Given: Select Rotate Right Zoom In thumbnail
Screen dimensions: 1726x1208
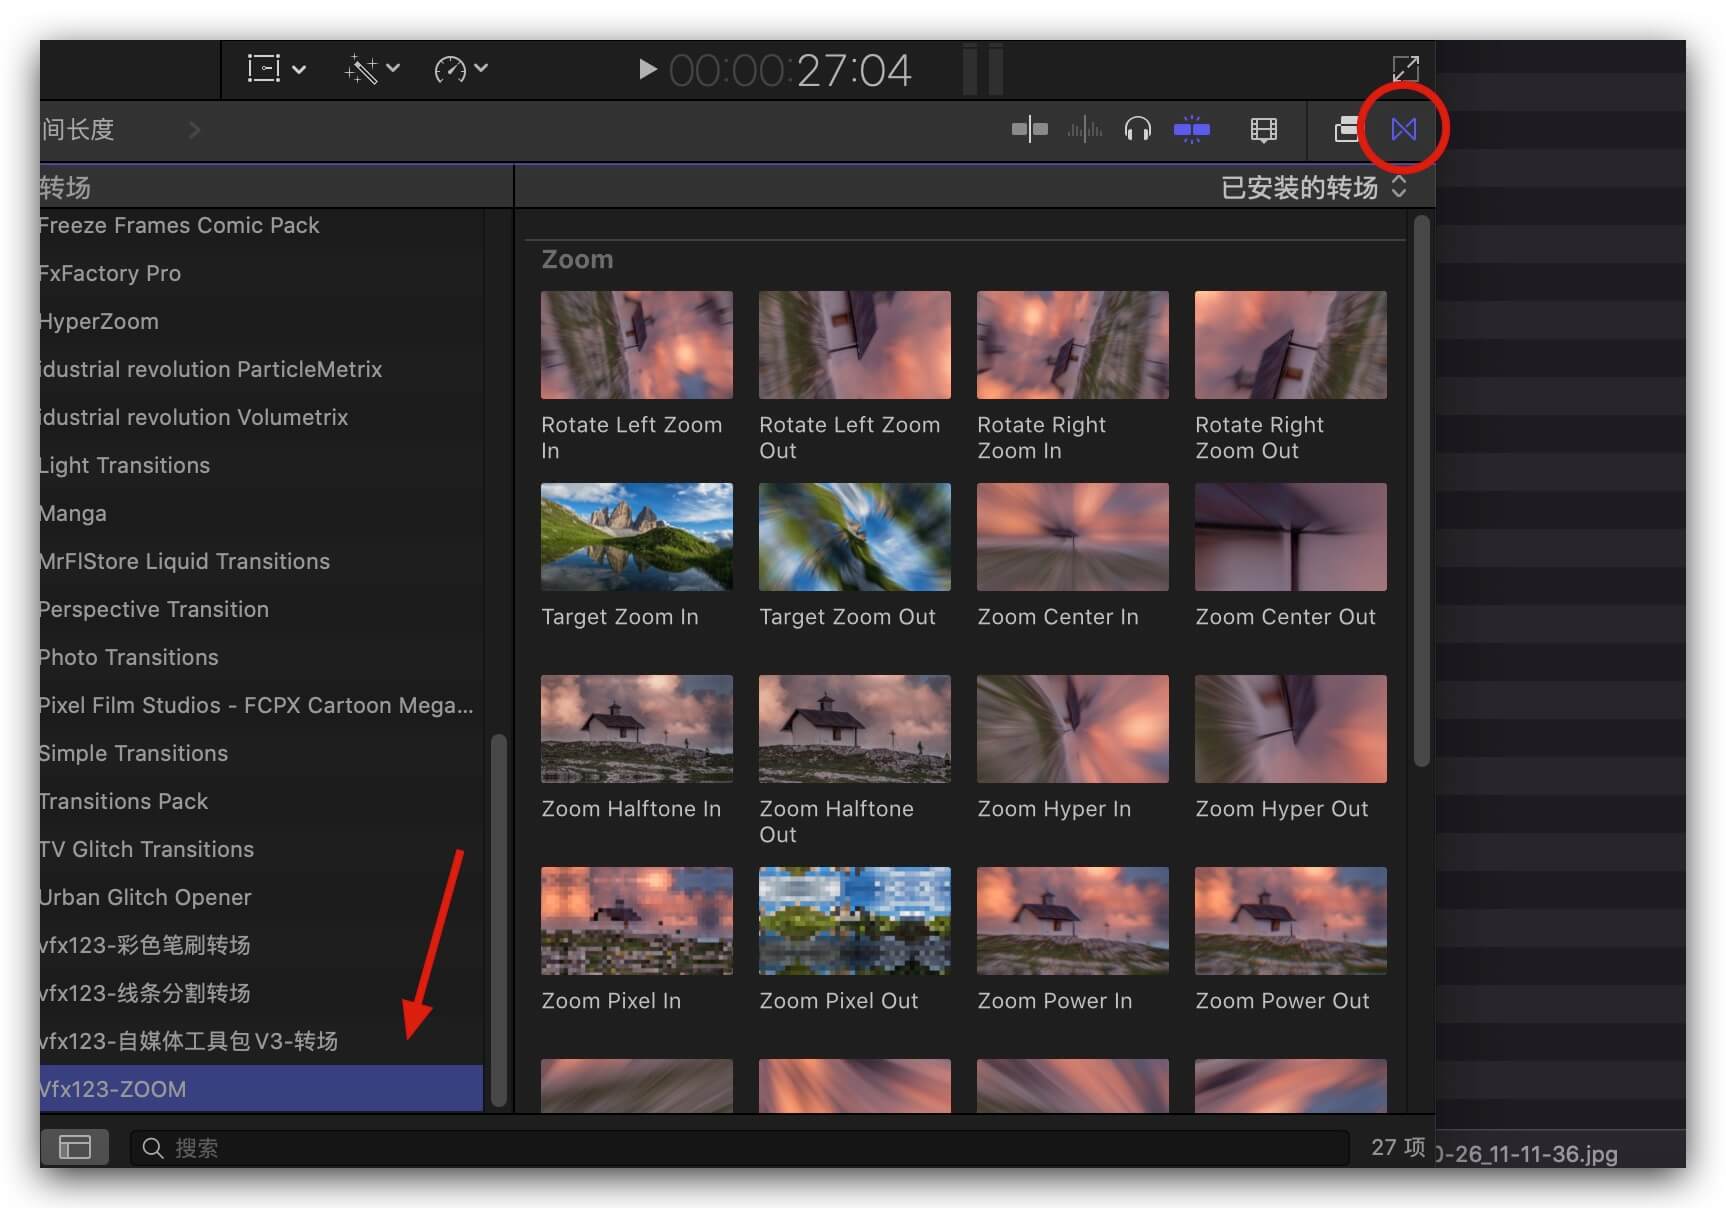Looking at the screenshot, I should point(1073,345).
